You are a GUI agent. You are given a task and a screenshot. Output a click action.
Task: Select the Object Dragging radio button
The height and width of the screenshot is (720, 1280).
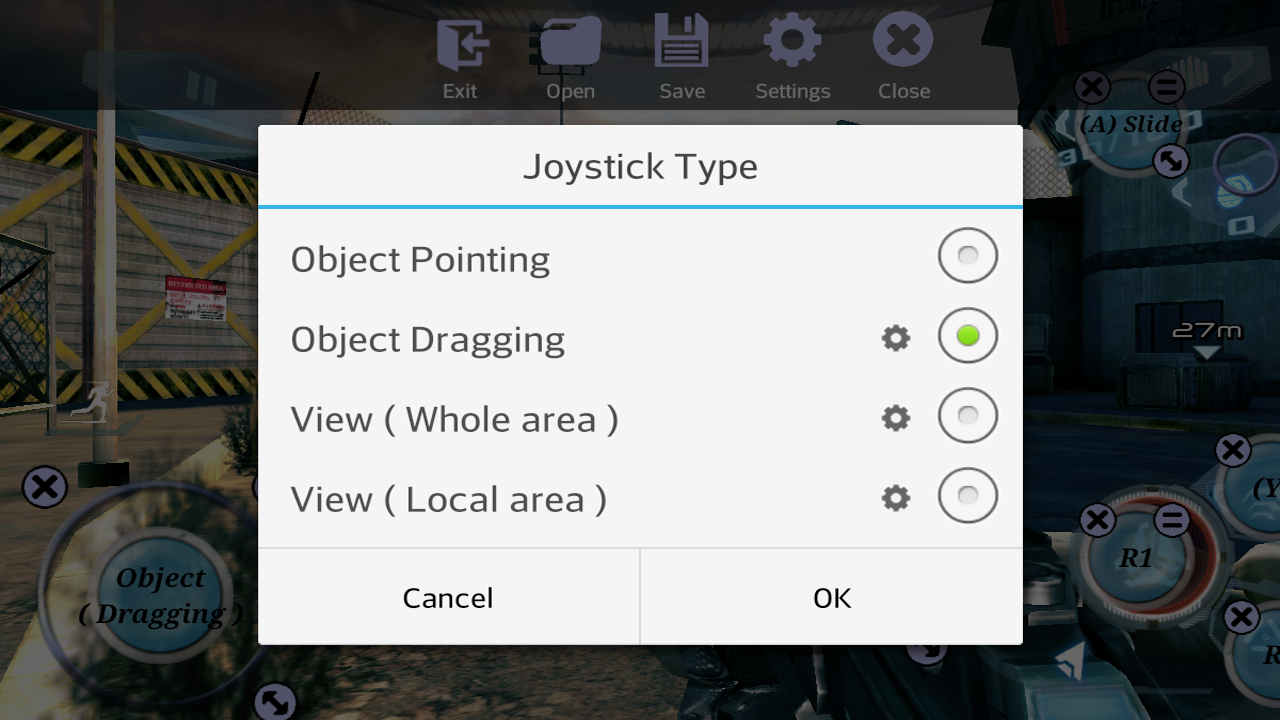(967, 336)
